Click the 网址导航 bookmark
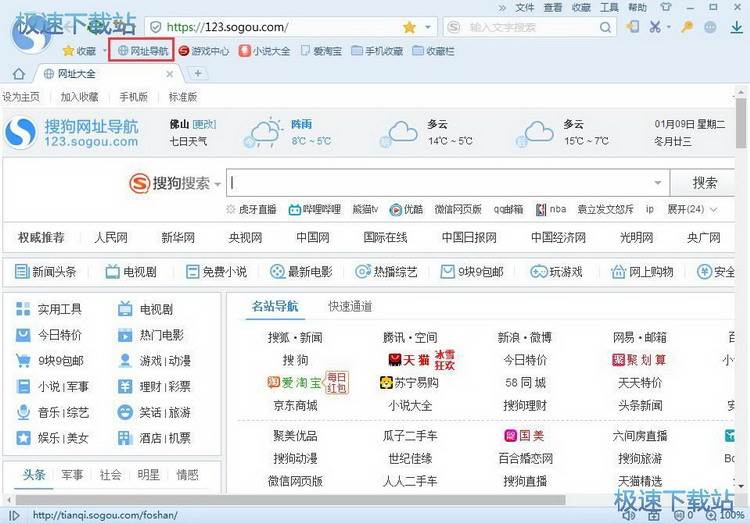The height and width of the screenshot is (524, 750). (143, 51)
